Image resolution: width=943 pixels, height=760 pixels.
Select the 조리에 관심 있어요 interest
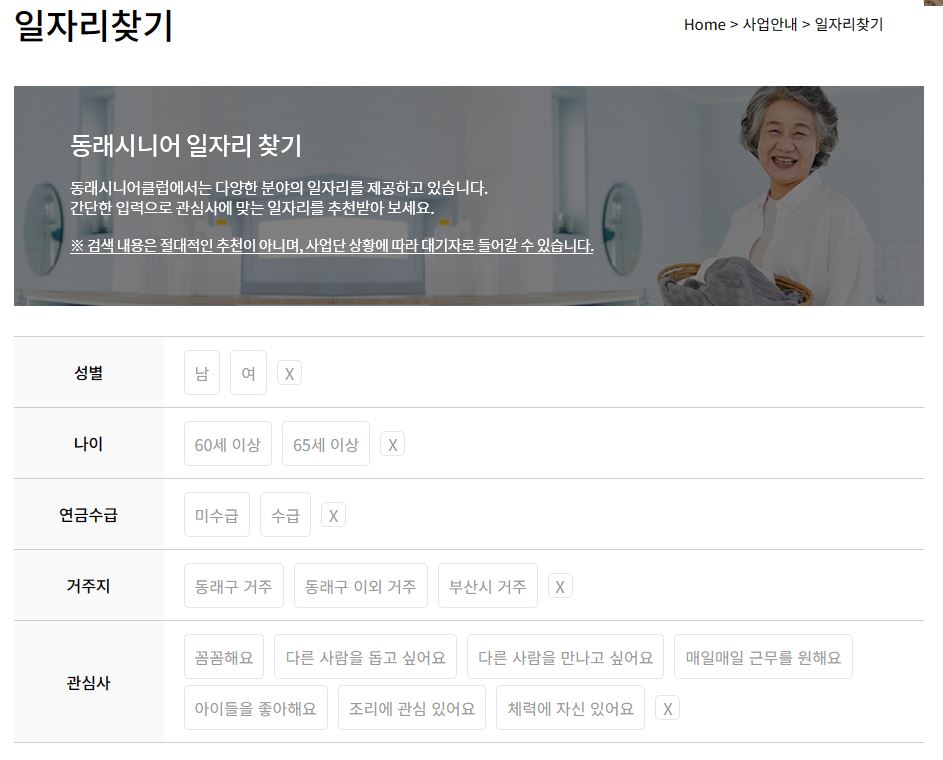pos(411,707)
